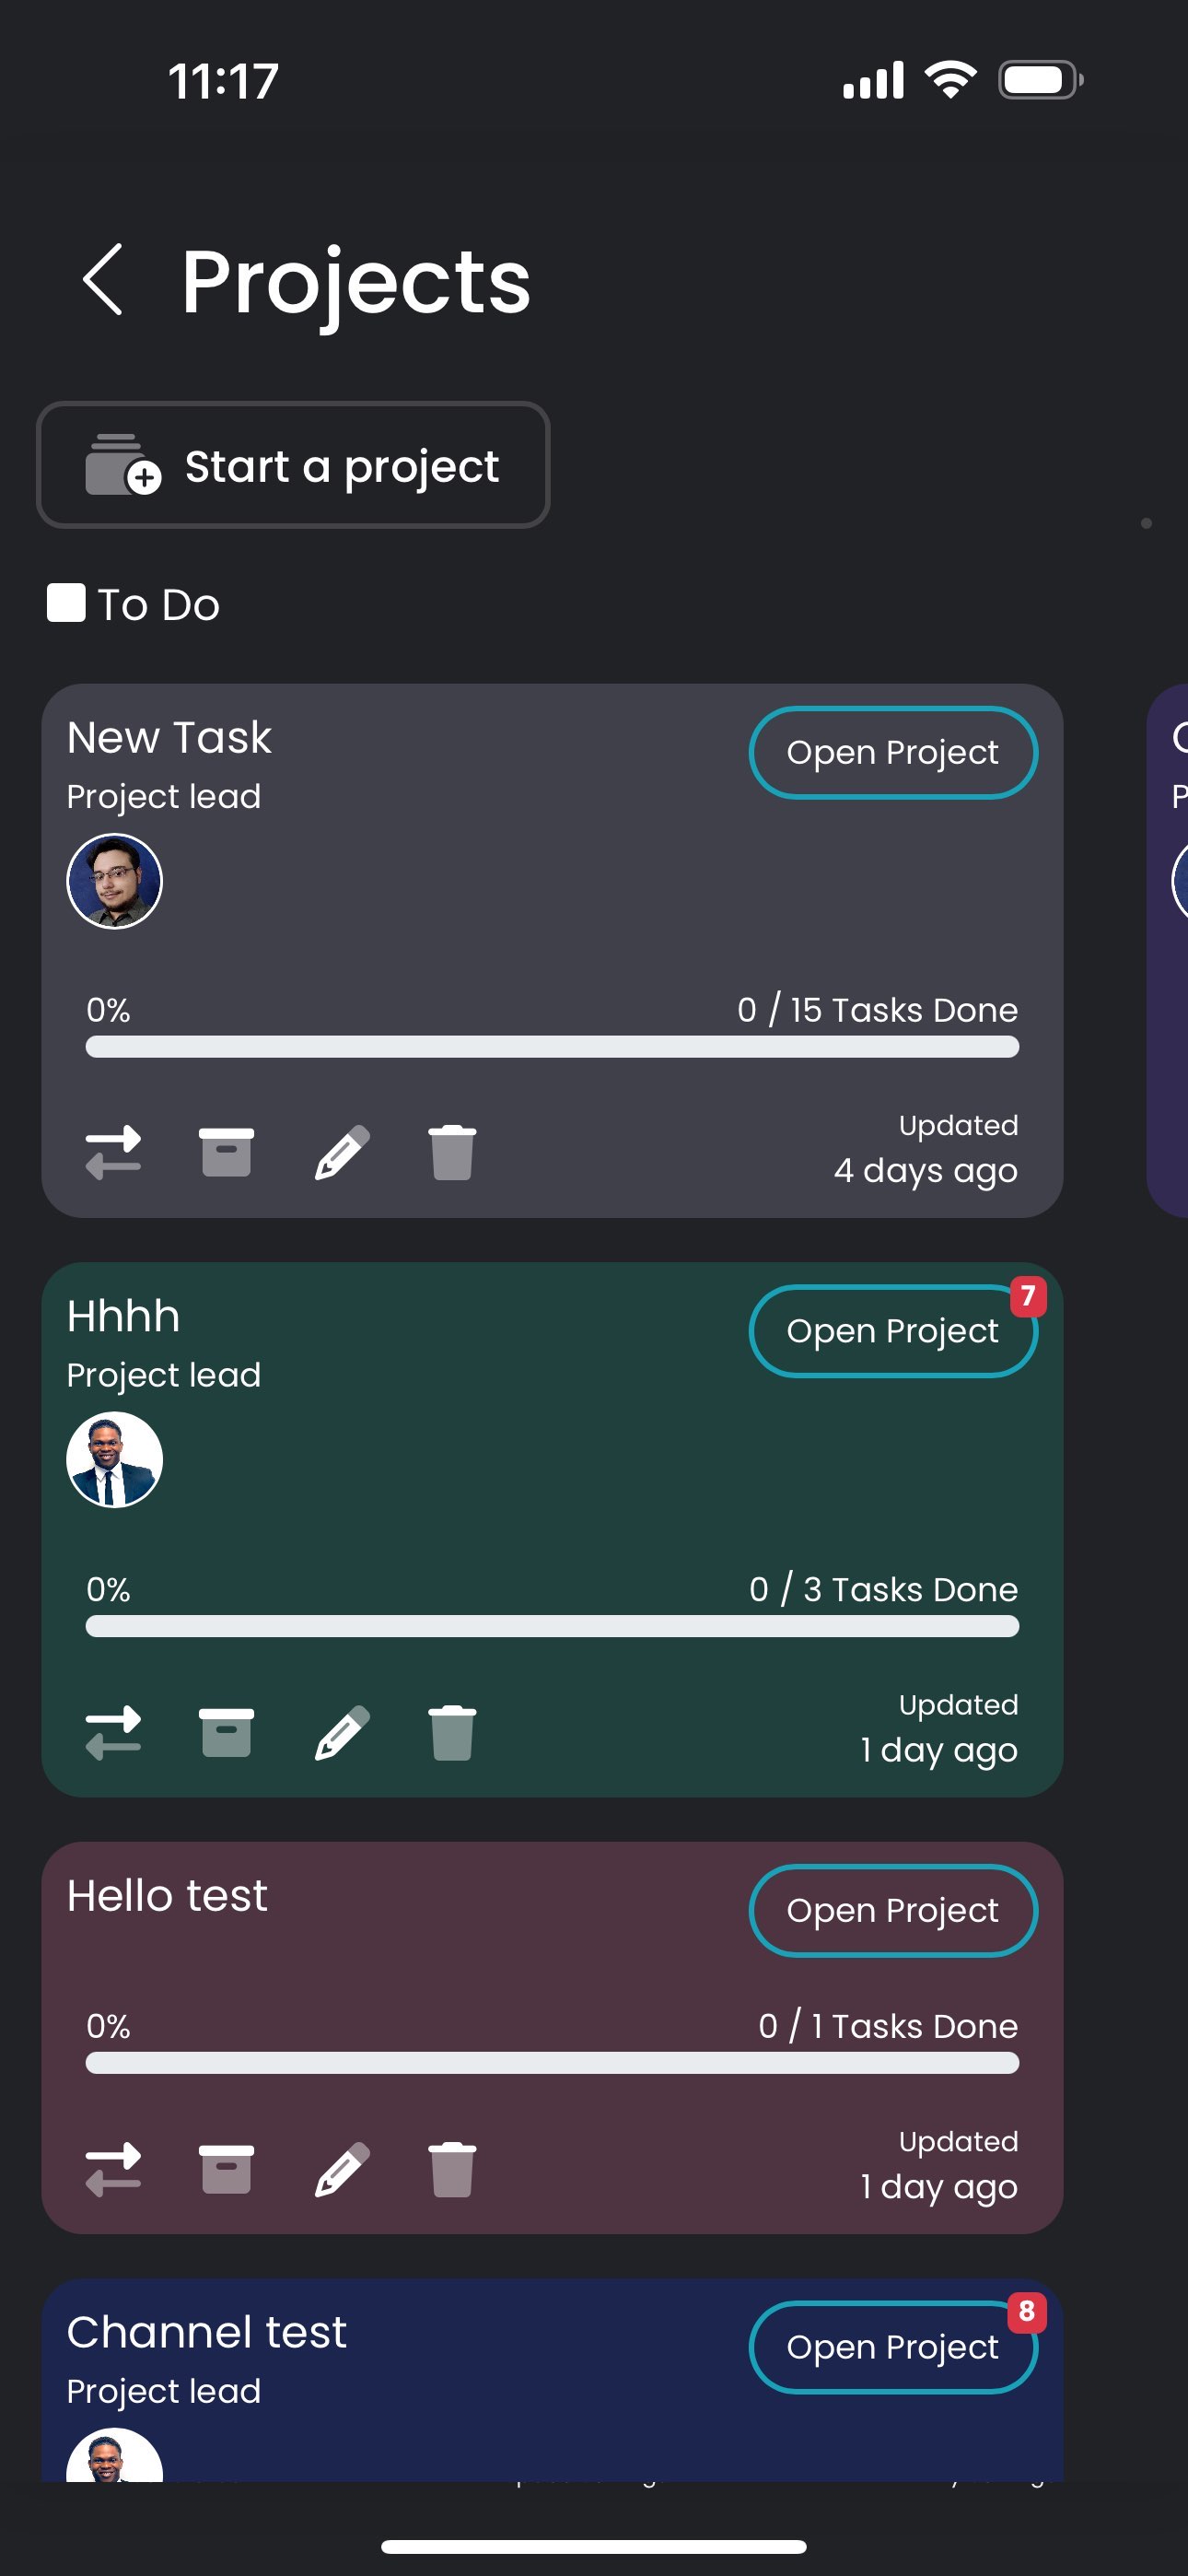Open the Hhhh project
This screenshot has height=2576, width=1188.
(x=893, y=1331)
